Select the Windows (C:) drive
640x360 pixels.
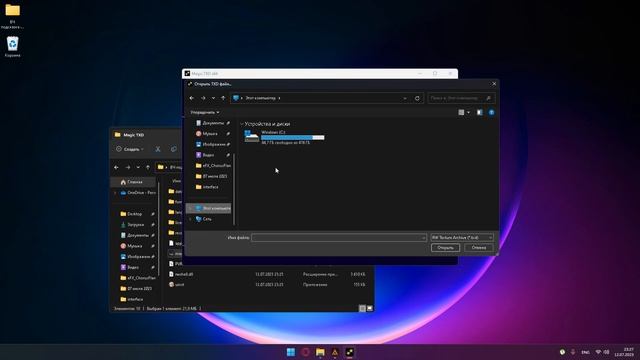(x=284, y=137)
